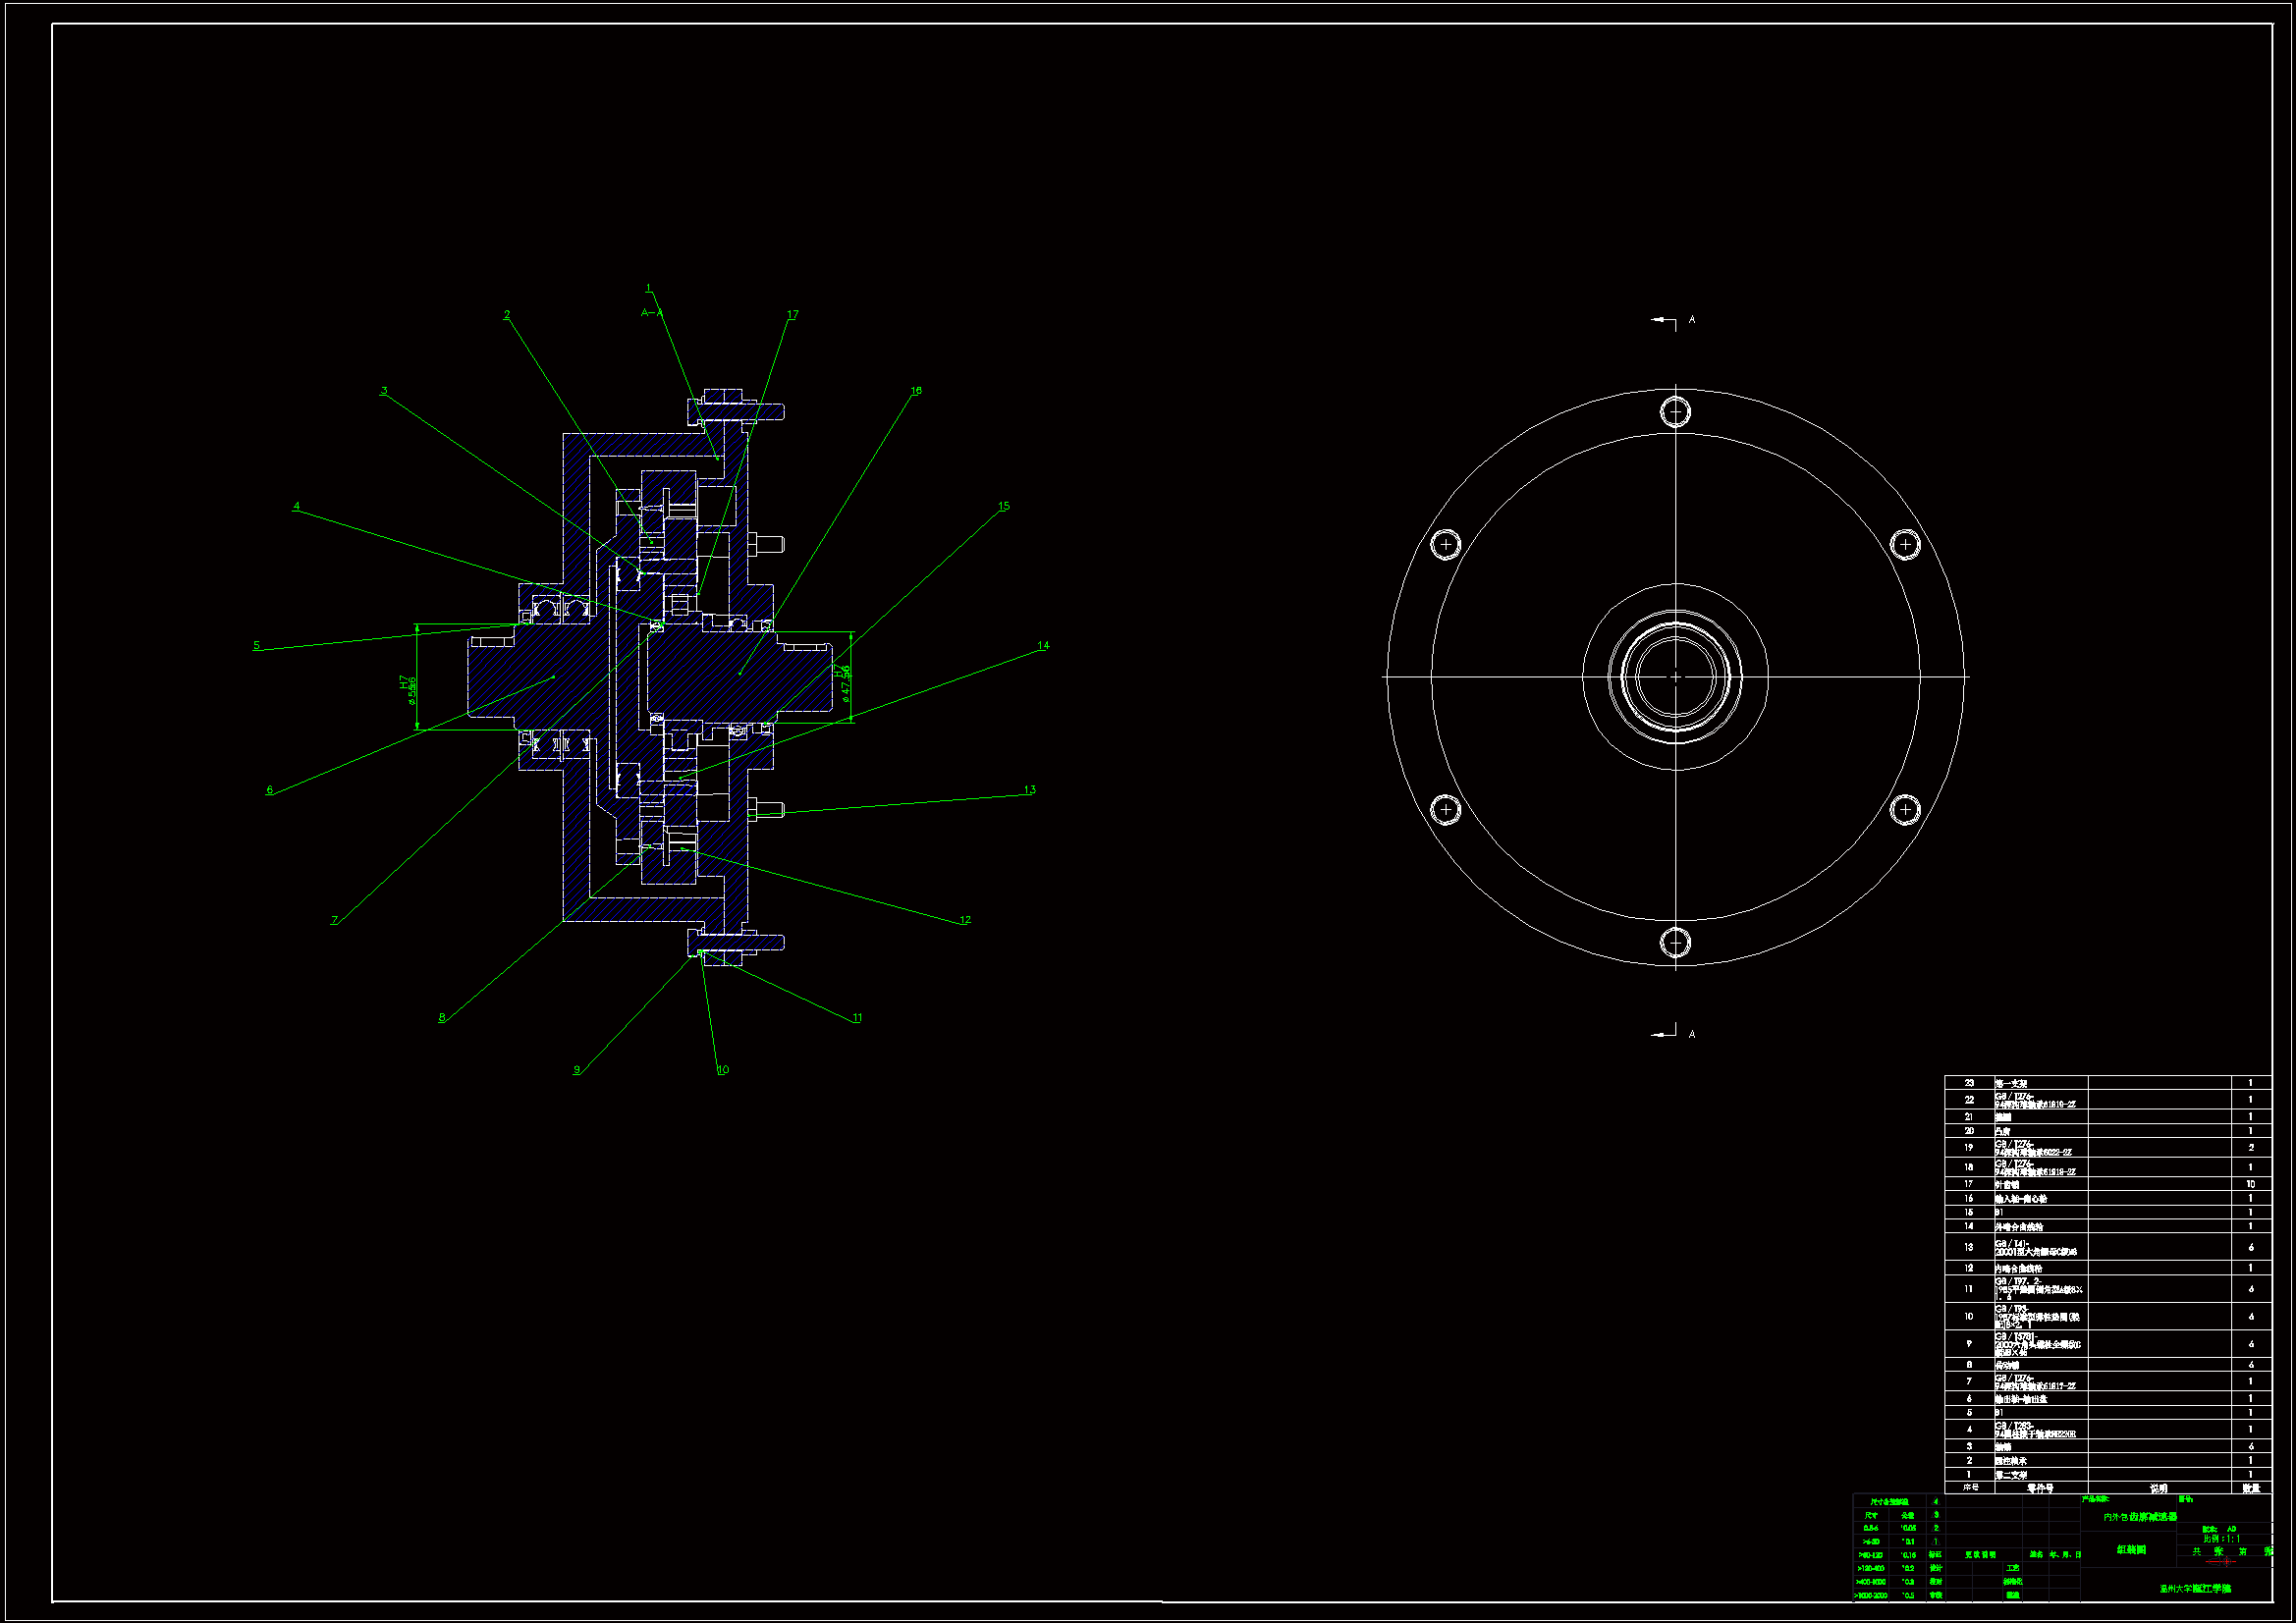2296x1623 pixels.
Task: Click part balloon number 17
Action: click(792, 314)
